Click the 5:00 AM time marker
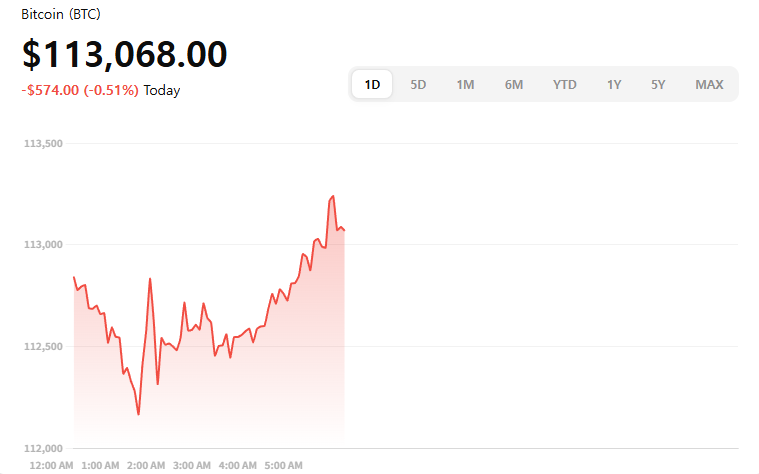759x474 pixels. [284, 466]
